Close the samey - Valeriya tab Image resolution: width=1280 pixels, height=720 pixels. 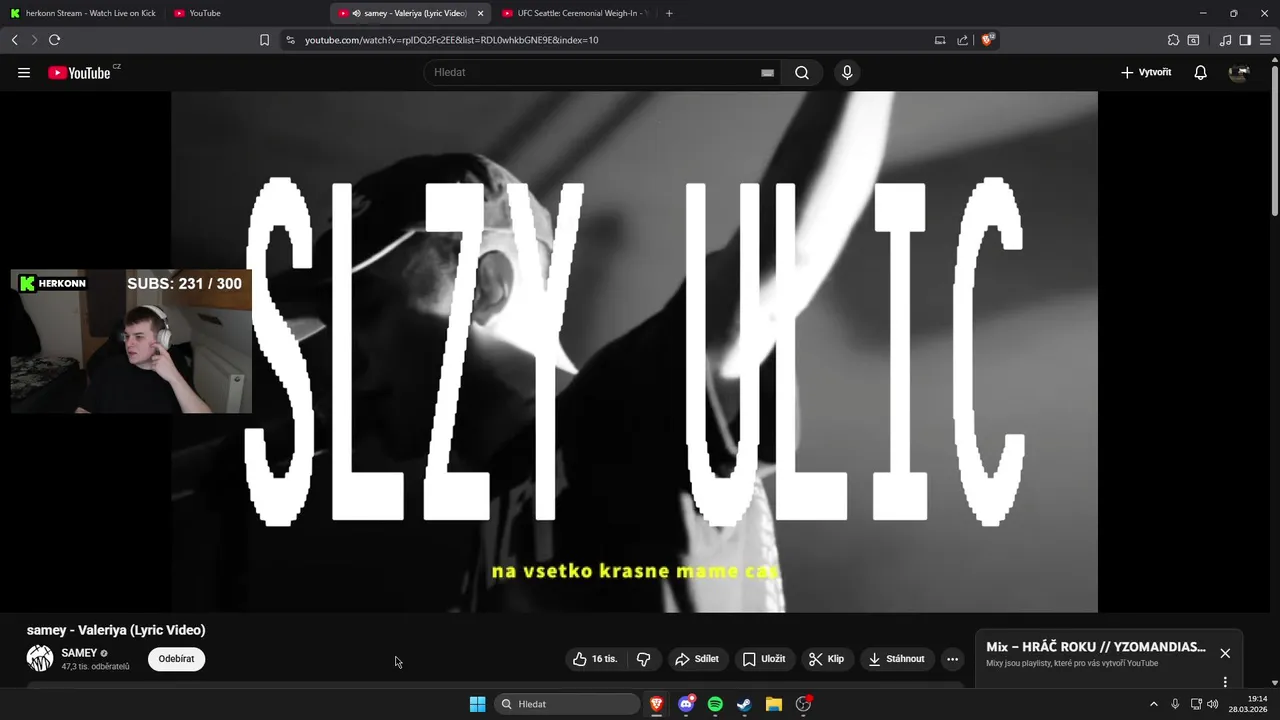point(480,13)
